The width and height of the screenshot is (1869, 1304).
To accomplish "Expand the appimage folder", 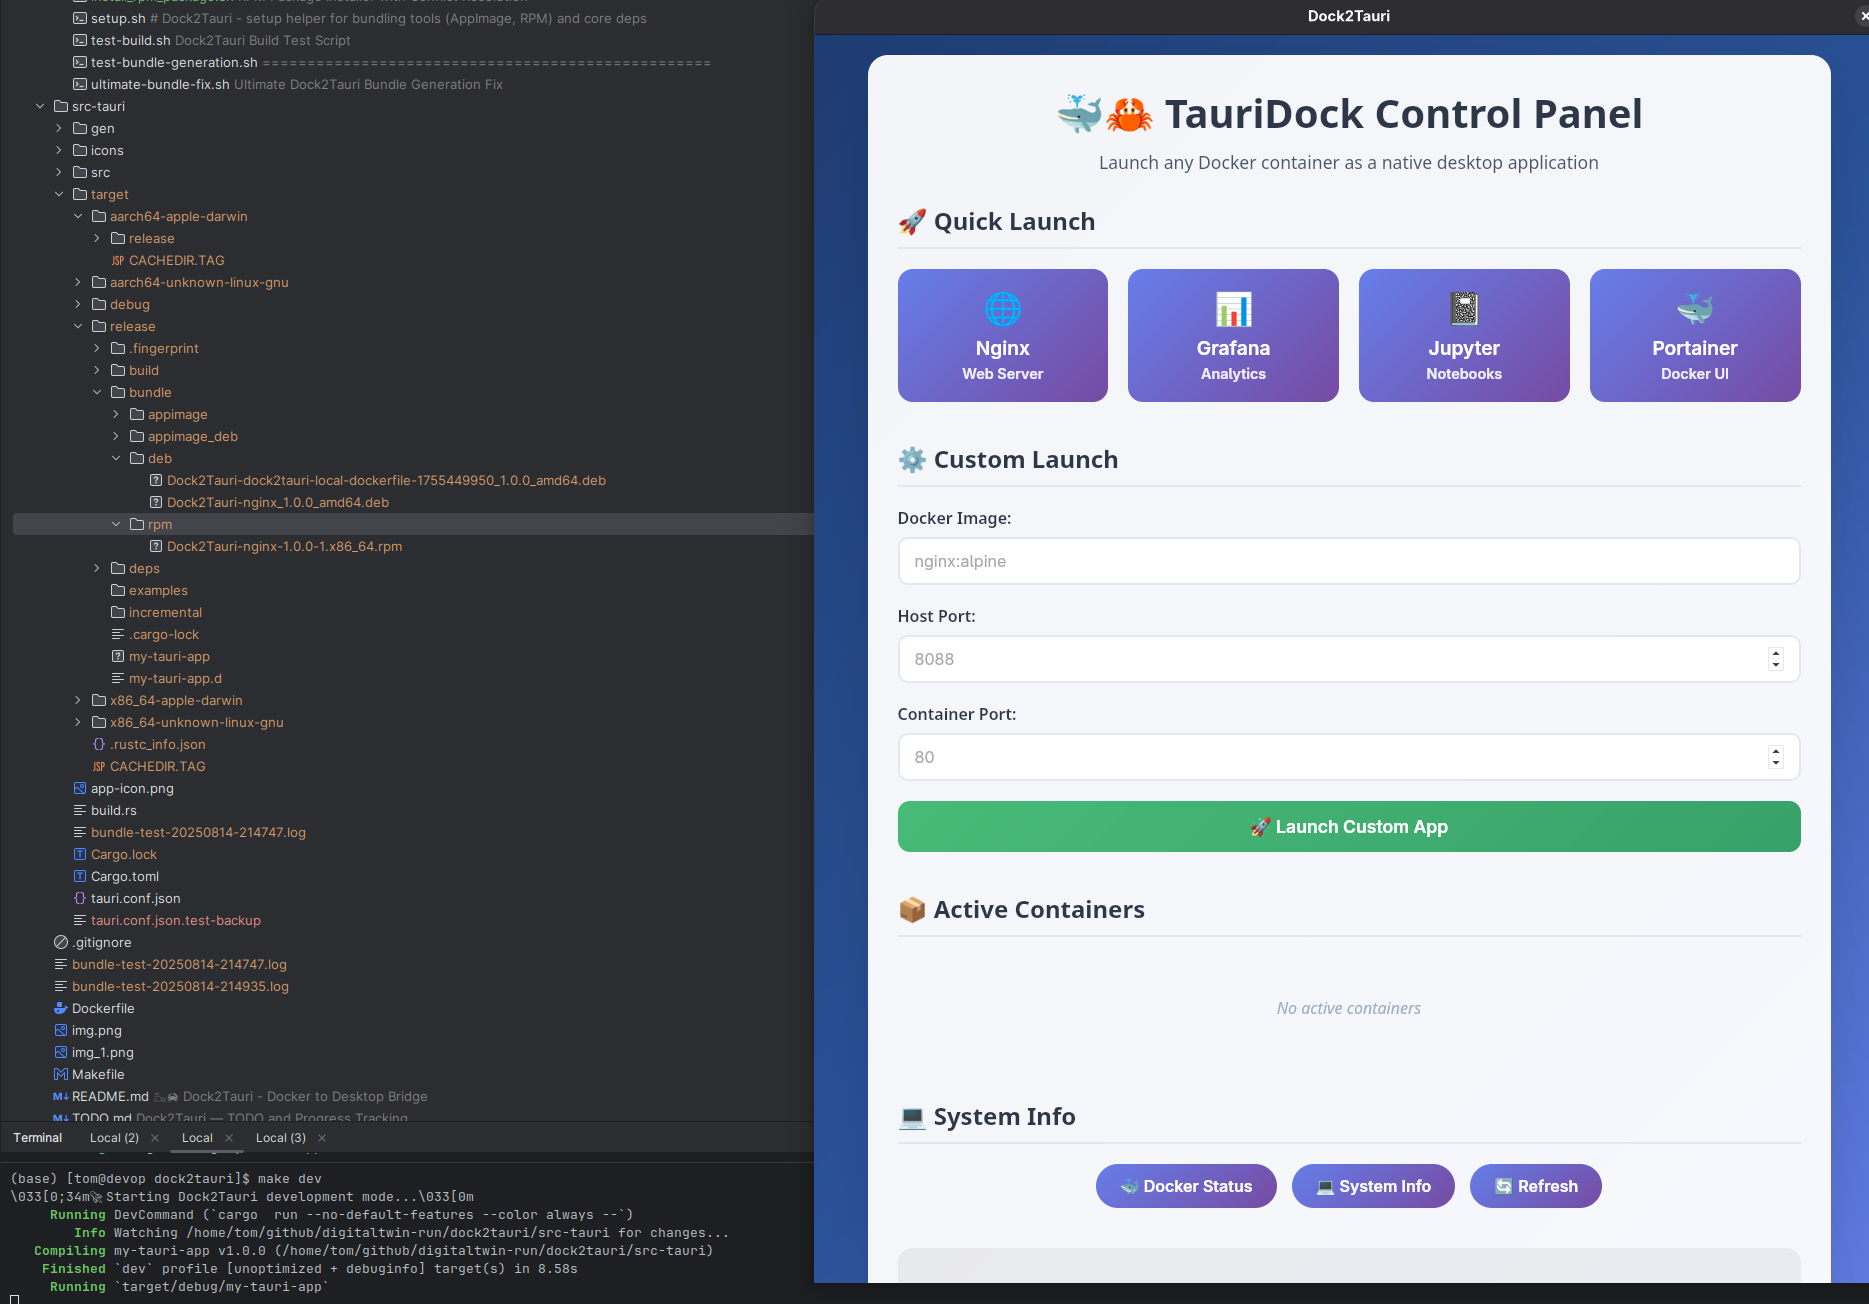I will (x=116, y=414).
